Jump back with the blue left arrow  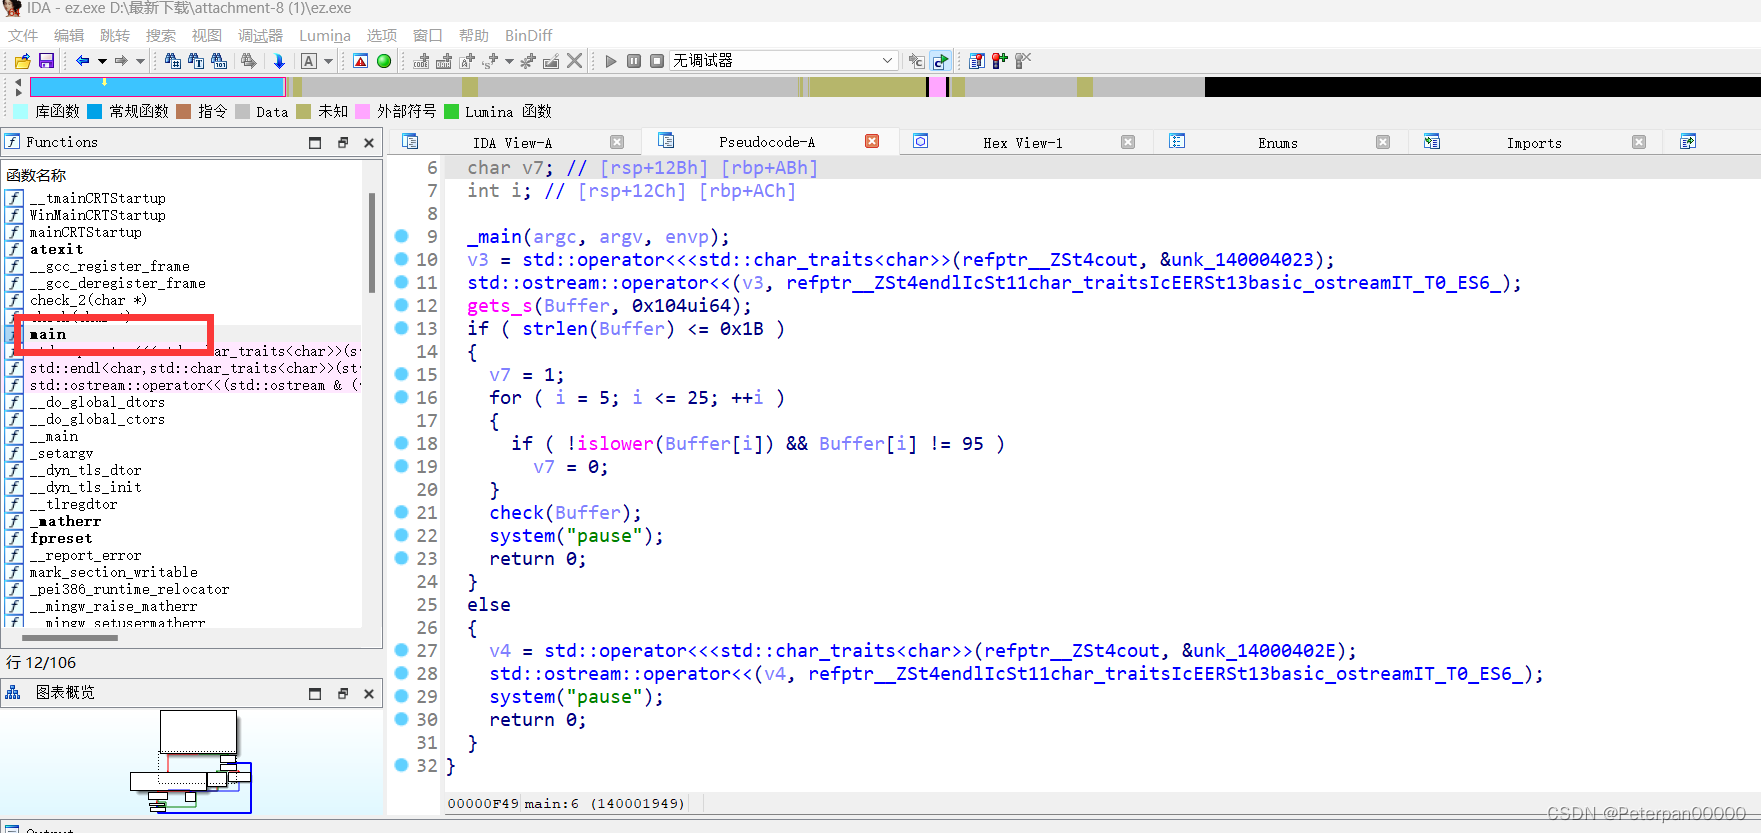(x=83, y=61)
